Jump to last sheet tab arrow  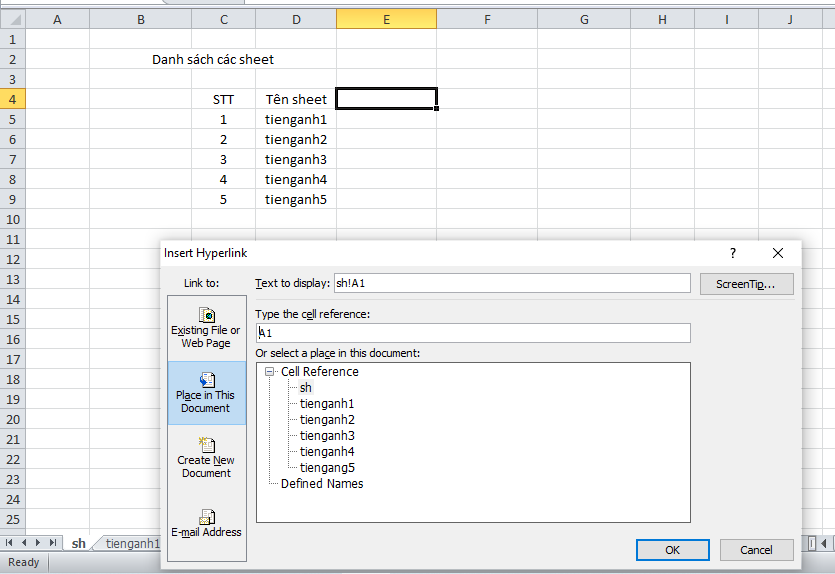click(52, 543)
